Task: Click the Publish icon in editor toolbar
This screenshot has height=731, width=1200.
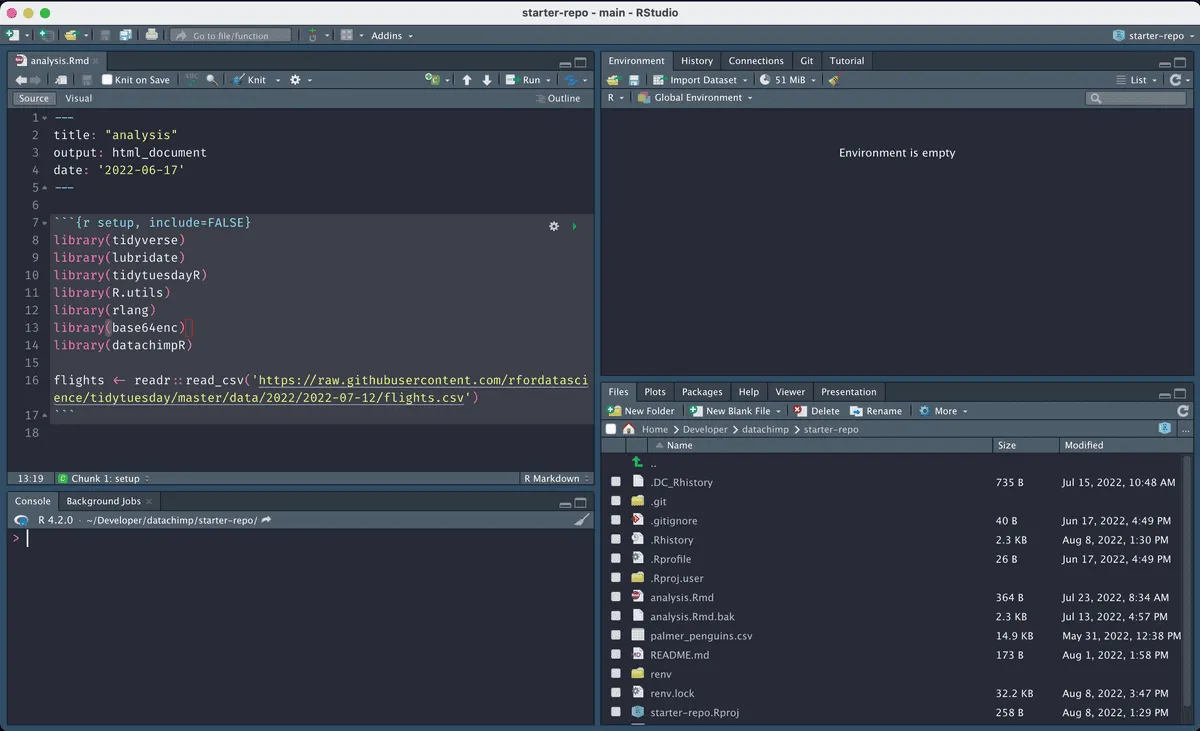Action: click(x=571, y=80)
